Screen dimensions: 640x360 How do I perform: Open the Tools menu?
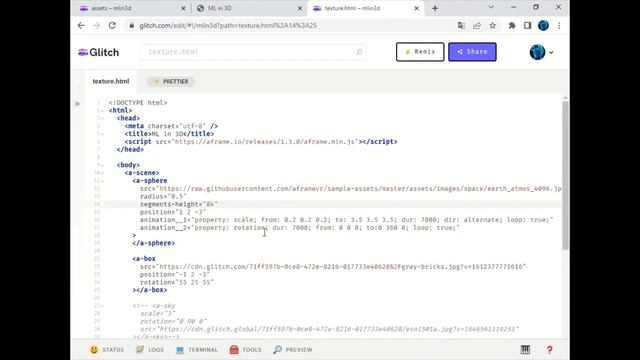245,350
